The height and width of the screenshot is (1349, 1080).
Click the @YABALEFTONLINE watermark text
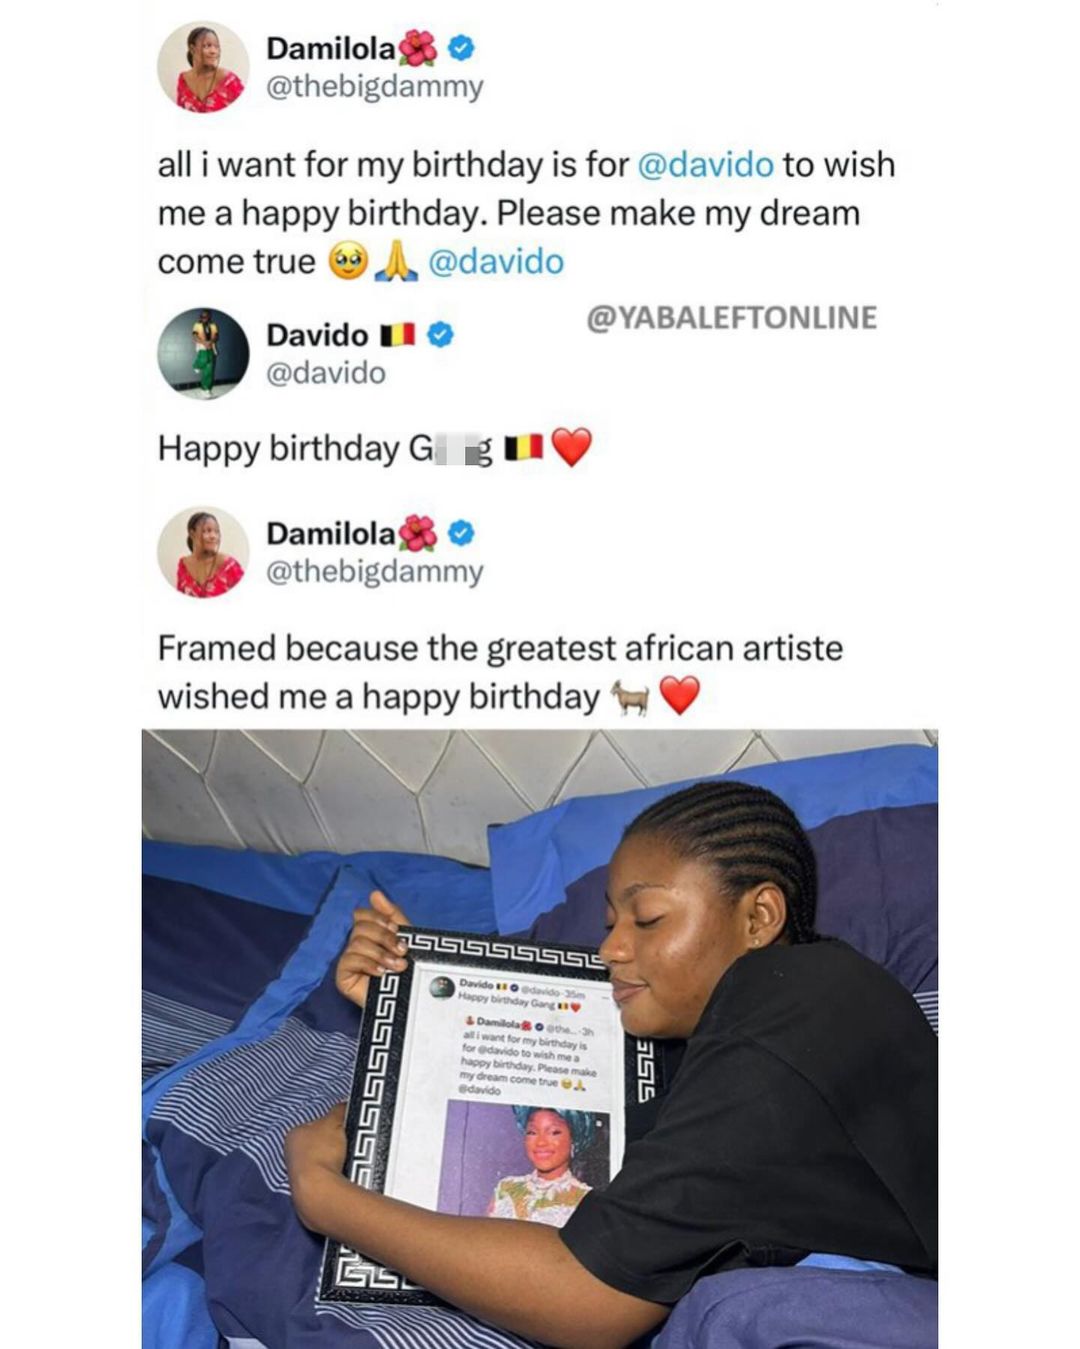click(x=731, y=318)
